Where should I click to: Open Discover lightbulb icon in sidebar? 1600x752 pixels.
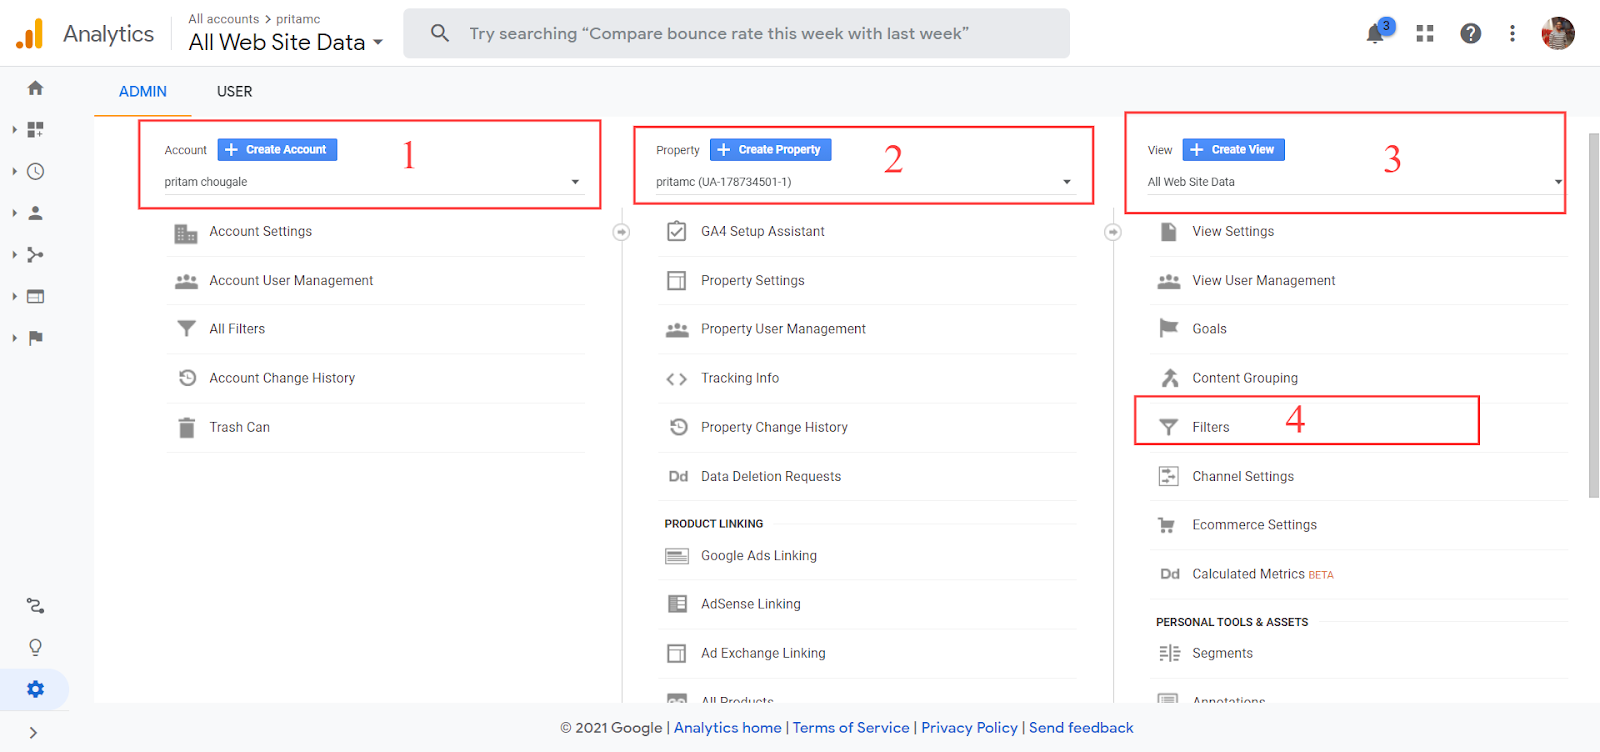click(35, 648)
